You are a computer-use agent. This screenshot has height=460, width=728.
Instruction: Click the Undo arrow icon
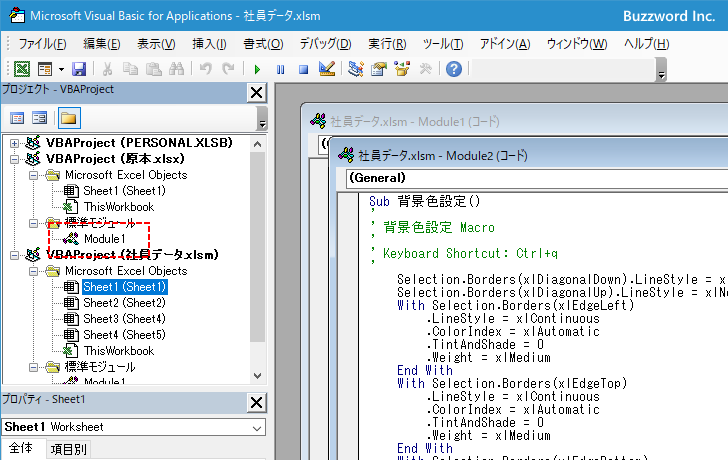tap(205, 69)
